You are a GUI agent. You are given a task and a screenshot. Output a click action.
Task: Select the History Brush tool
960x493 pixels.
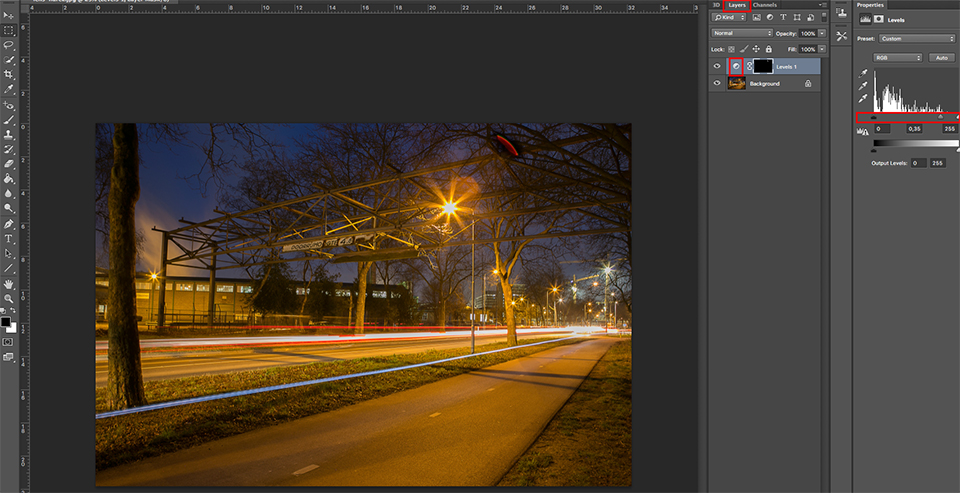9,149
